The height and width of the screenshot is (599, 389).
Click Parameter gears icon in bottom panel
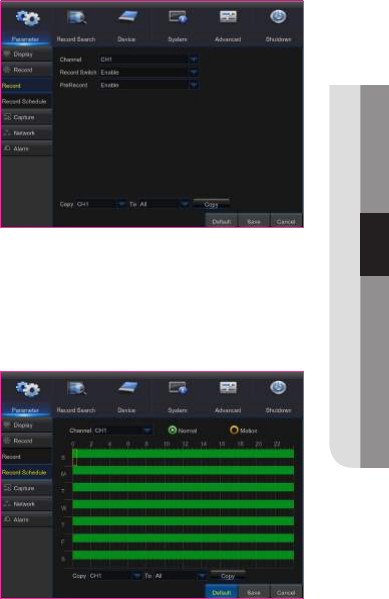pos(28,389)
